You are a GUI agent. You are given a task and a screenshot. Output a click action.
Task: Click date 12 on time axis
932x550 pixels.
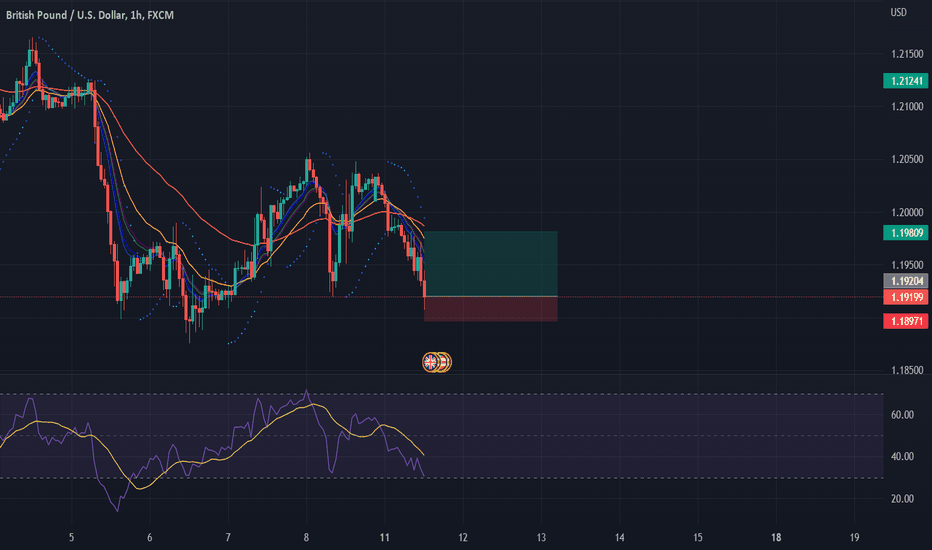pyautogui.click(x=463, y=538)
